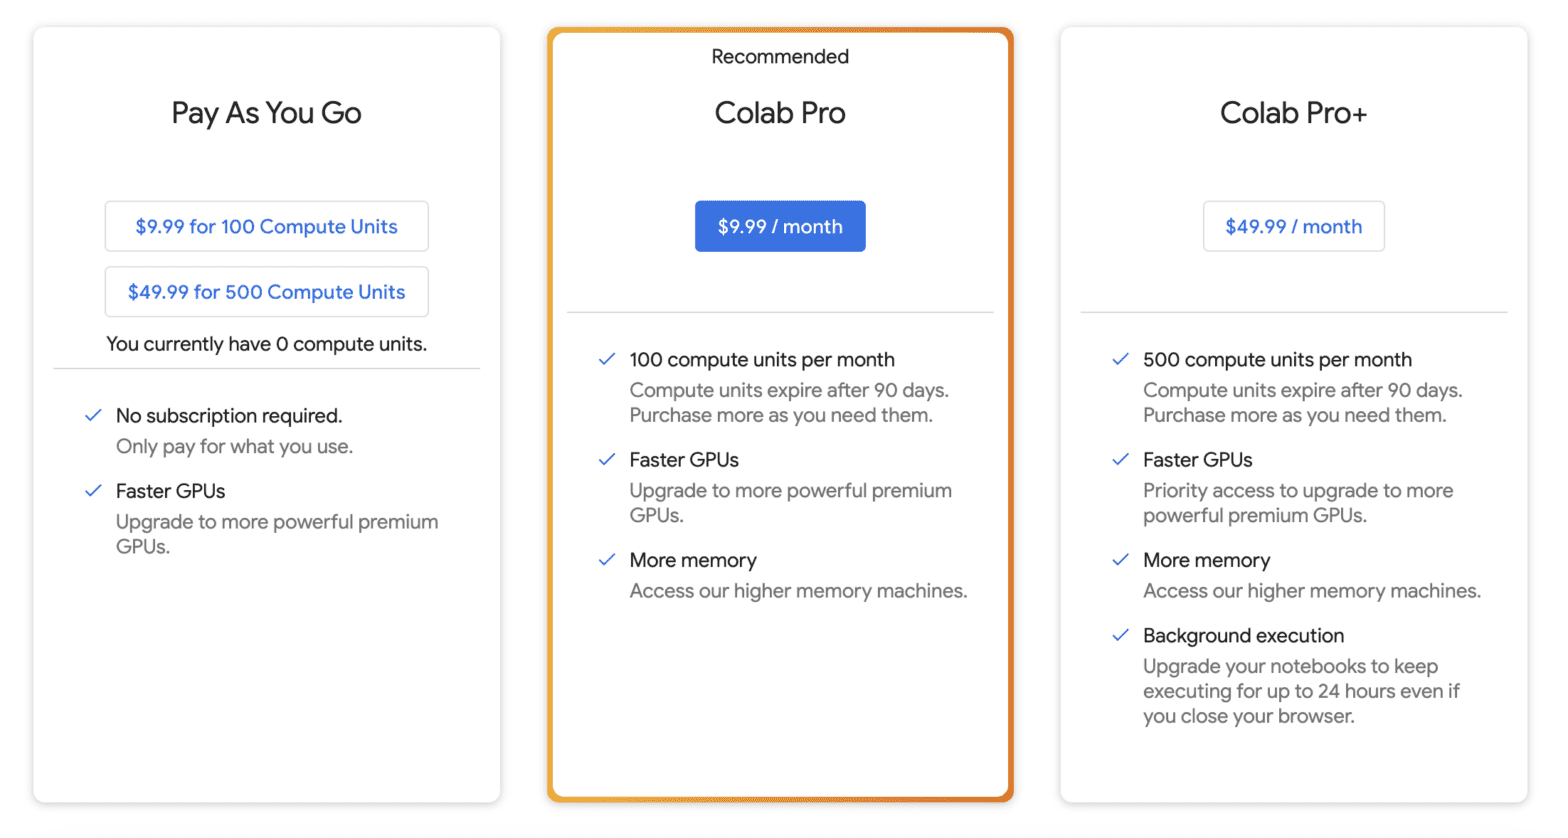Image resolution: width=1568 pixels, height=838 pixels.
Task: Select the '$49.99 for 500 Compute Units' option
Action: click(x=266, y=291)
